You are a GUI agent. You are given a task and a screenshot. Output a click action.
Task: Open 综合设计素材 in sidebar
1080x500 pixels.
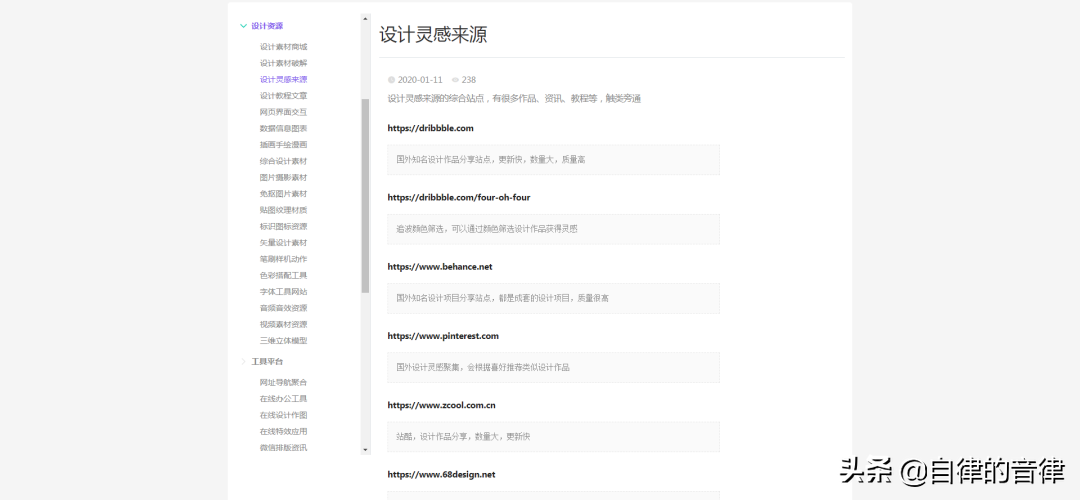pos(284,161)
